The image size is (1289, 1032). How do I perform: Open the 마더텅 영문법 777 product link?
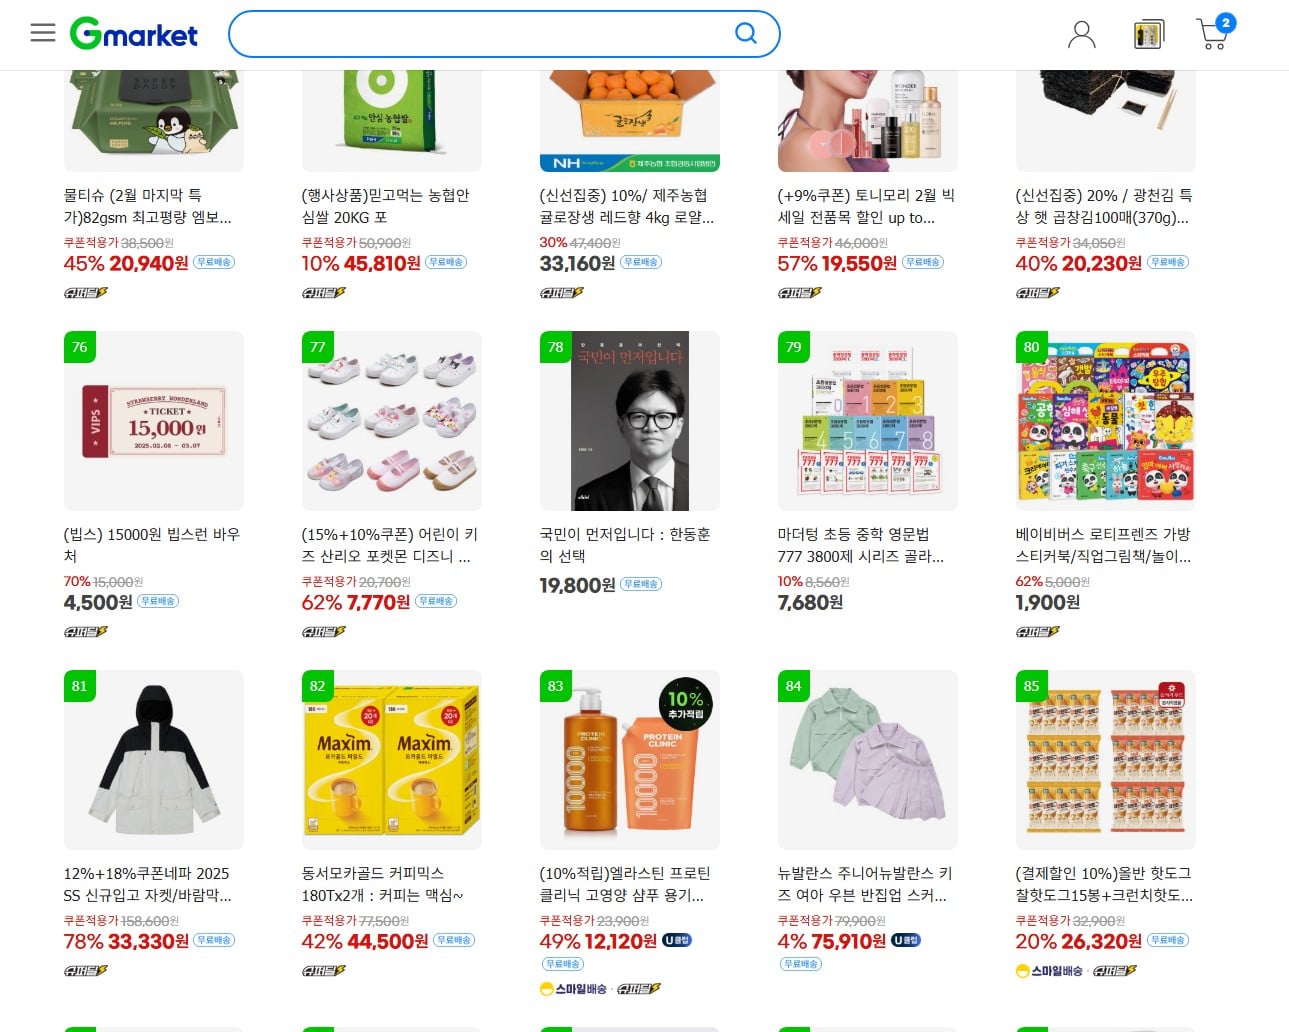[x=861, y=545]
